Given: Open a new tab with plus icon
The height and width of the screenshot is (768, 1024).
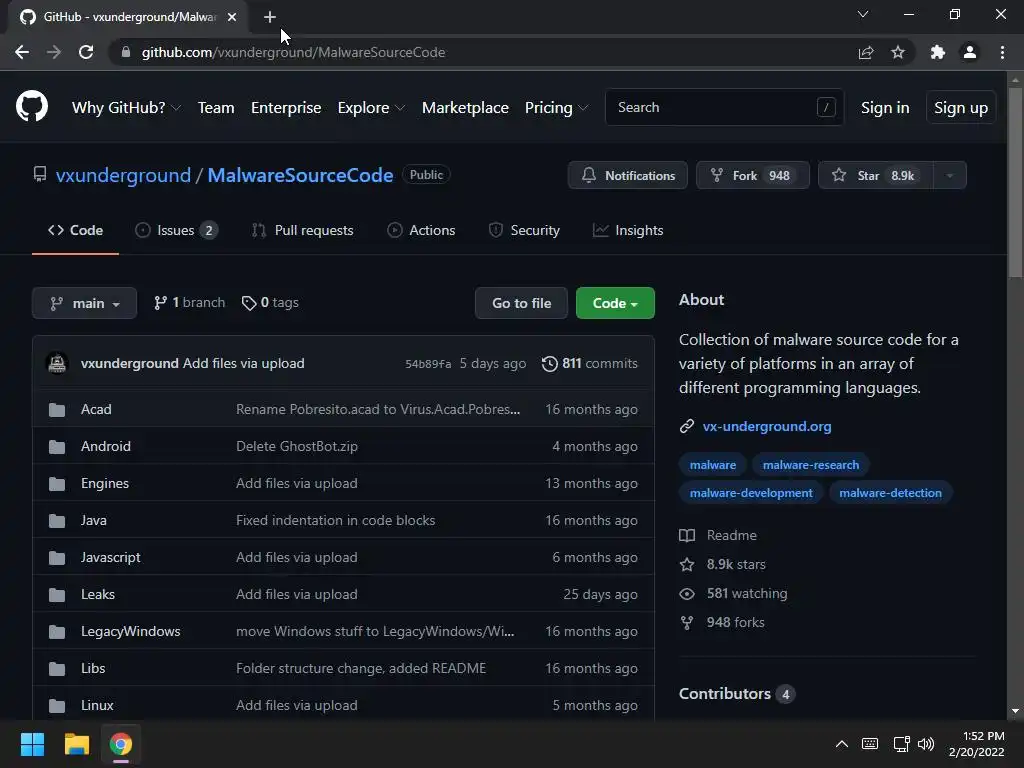Looking at the screenshot, I should (x=270, y=17).
